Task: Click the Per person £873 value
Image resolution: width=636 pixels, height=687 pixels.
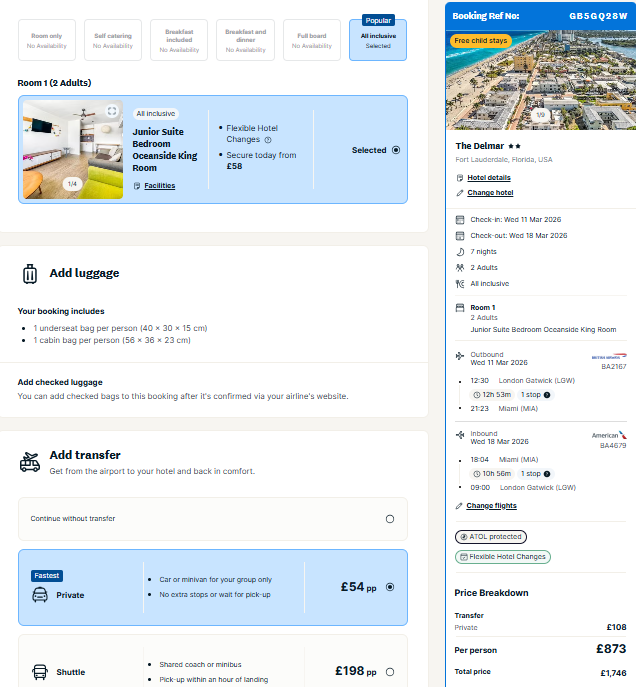Action: [x=611, y=649]
